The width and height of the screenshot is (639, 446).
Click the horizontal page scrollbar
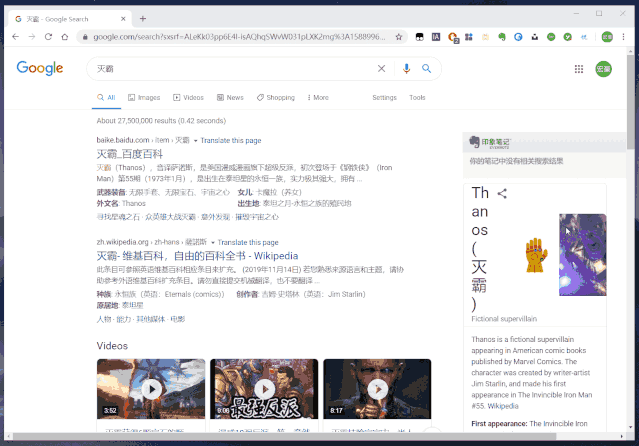[x=284, y=436]
